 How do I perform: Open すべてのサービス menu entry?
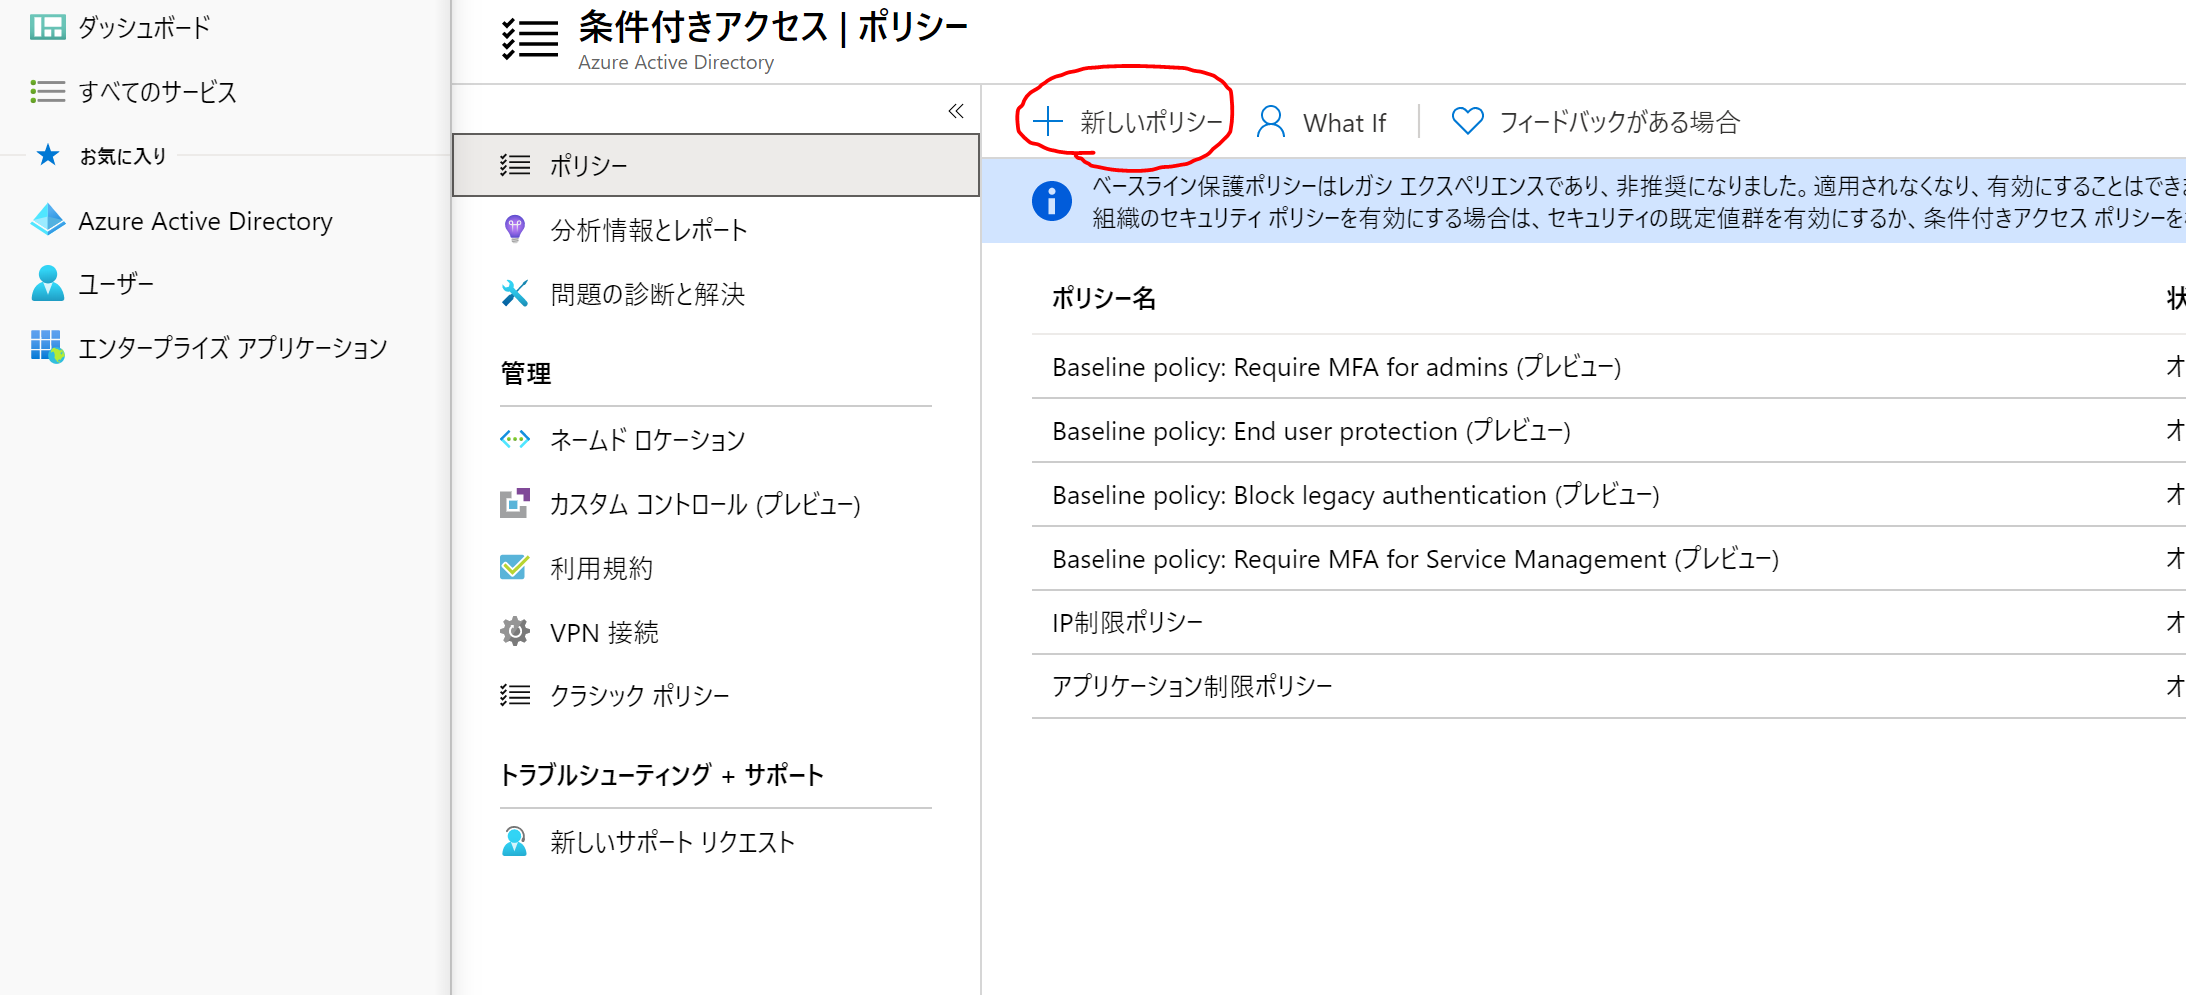pyautogui.click(x=157, y=92)
